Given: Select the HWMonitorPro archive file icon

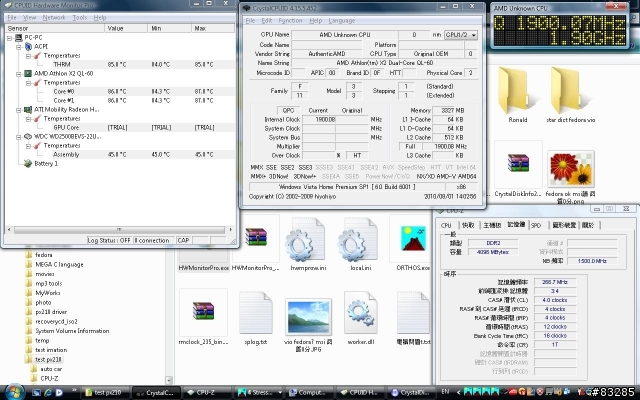Looking at the screenshot, I should [256, 238].
